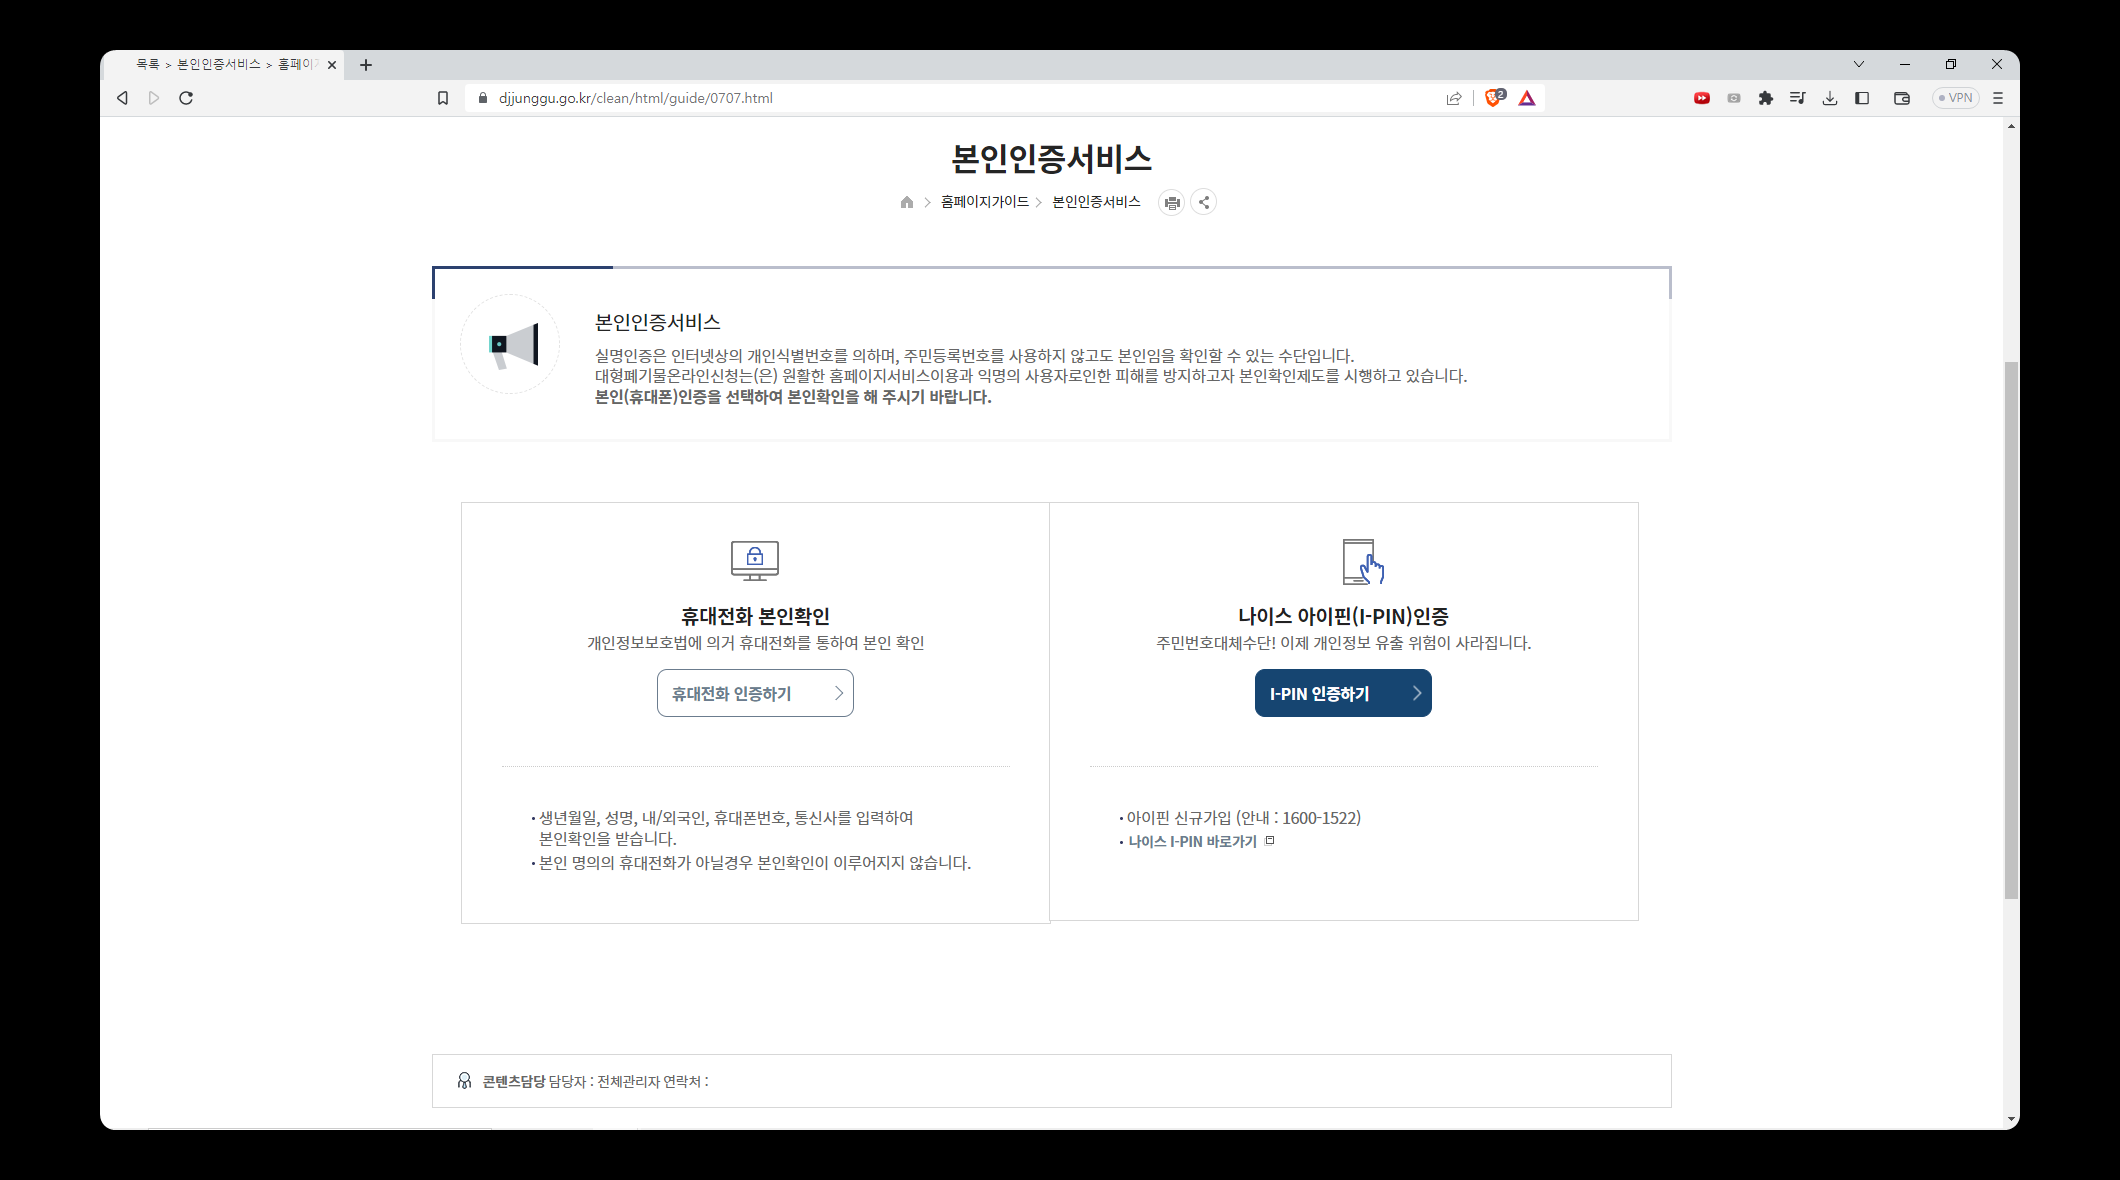Viewport: 2120px width, 1180px height.
Task: Click the 콘텐츠담당 label in the footer box
Action: (514, 1081)
